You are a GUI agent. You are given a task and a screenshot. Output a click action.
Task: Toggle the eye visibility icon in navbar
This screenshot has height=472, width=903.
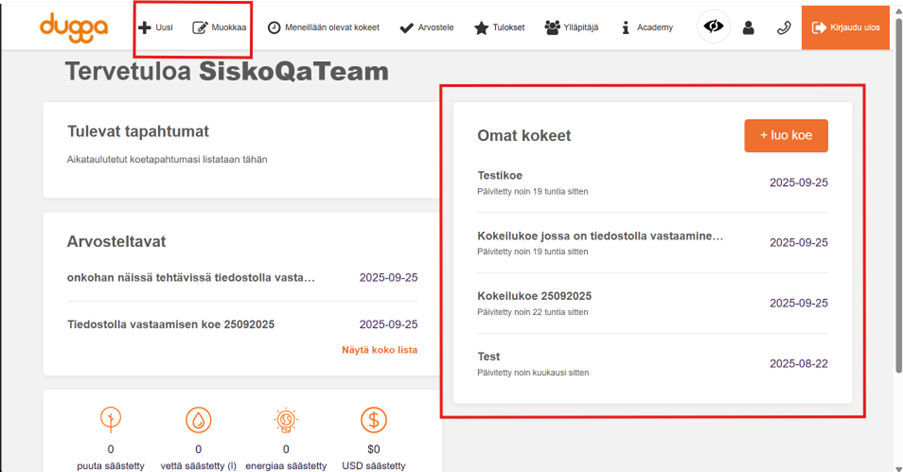click(713, 27)
